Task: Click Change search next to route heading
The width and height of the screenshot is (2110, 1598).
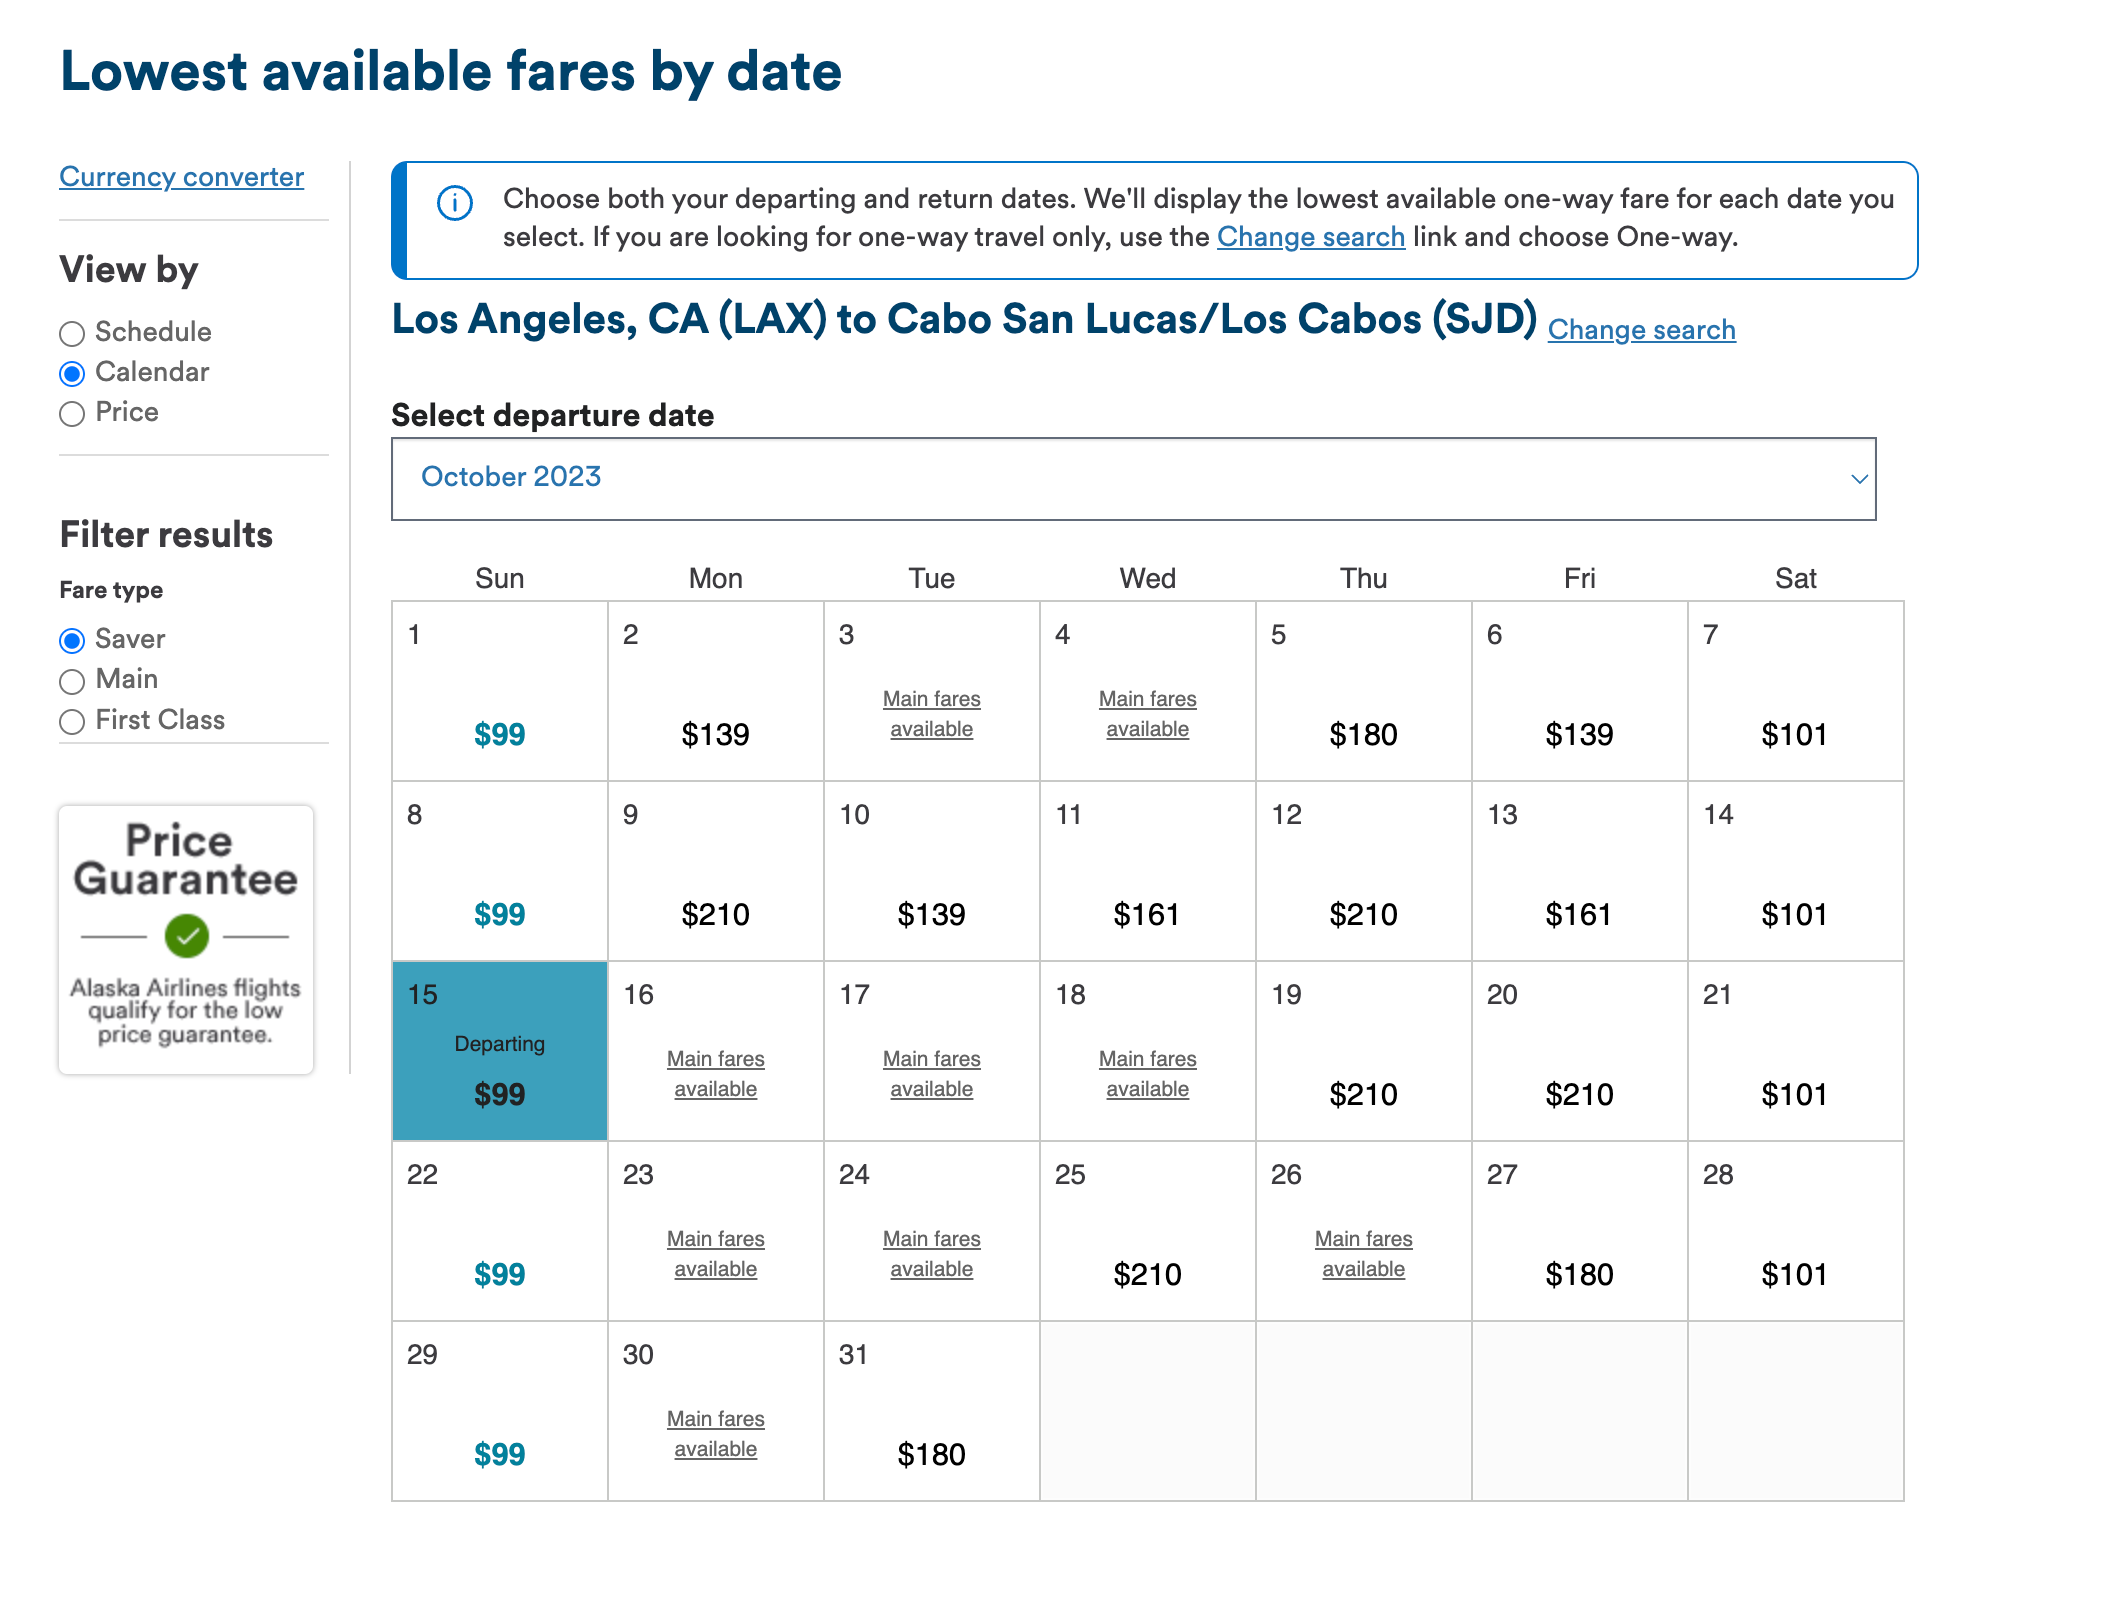Action: pos(1642,330)
